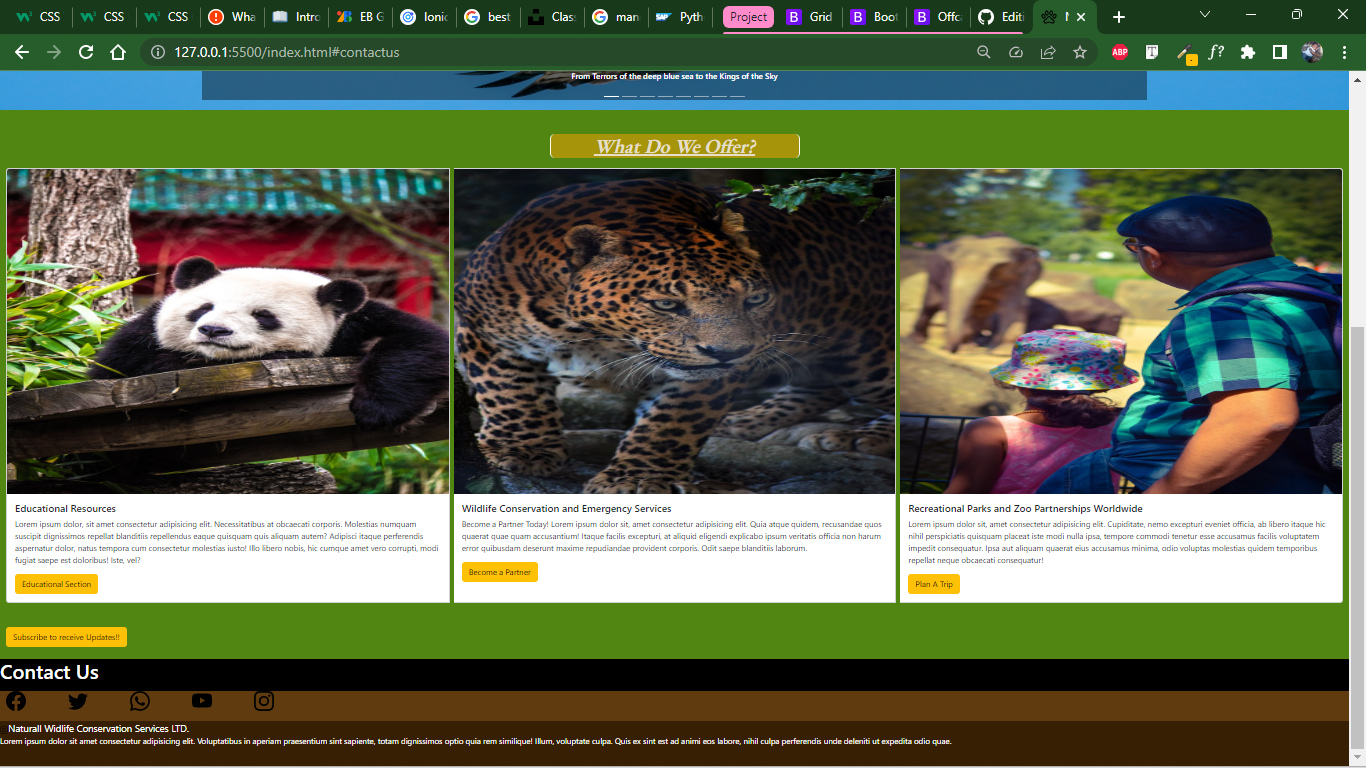The image size is (1366, 768).
Task: Click the address bar URL field
Action: click(560, 52)
